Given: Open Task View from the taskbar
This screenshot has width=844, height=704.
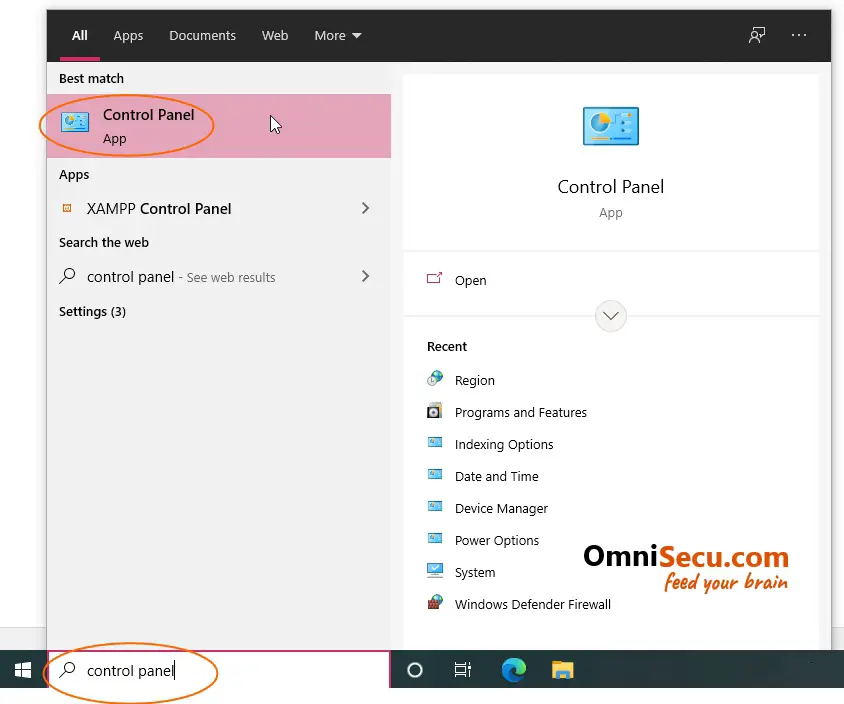Looking at the screenshot, I should [463, 670].
